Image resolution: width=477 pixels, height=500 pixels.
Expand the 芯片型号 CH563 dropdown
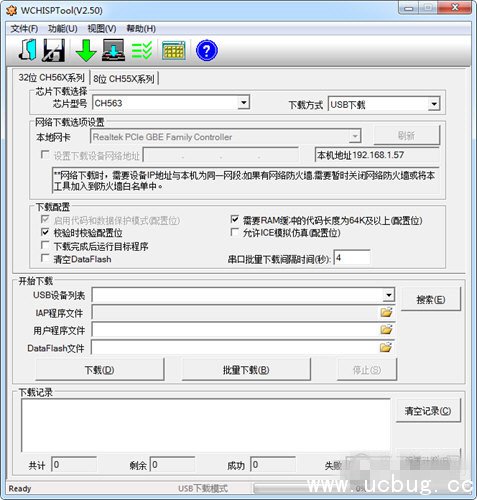coord(244,103)
